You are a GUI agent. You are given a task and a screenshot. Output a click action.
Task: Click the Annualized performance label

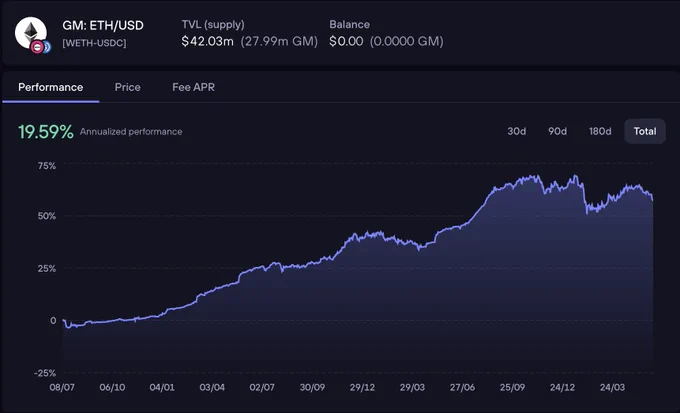131,131
